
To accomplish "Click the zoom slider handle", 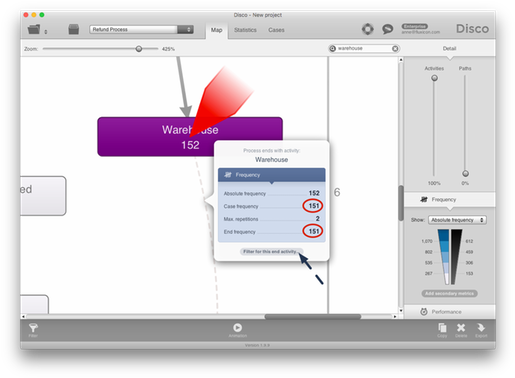I will [139, 49].
